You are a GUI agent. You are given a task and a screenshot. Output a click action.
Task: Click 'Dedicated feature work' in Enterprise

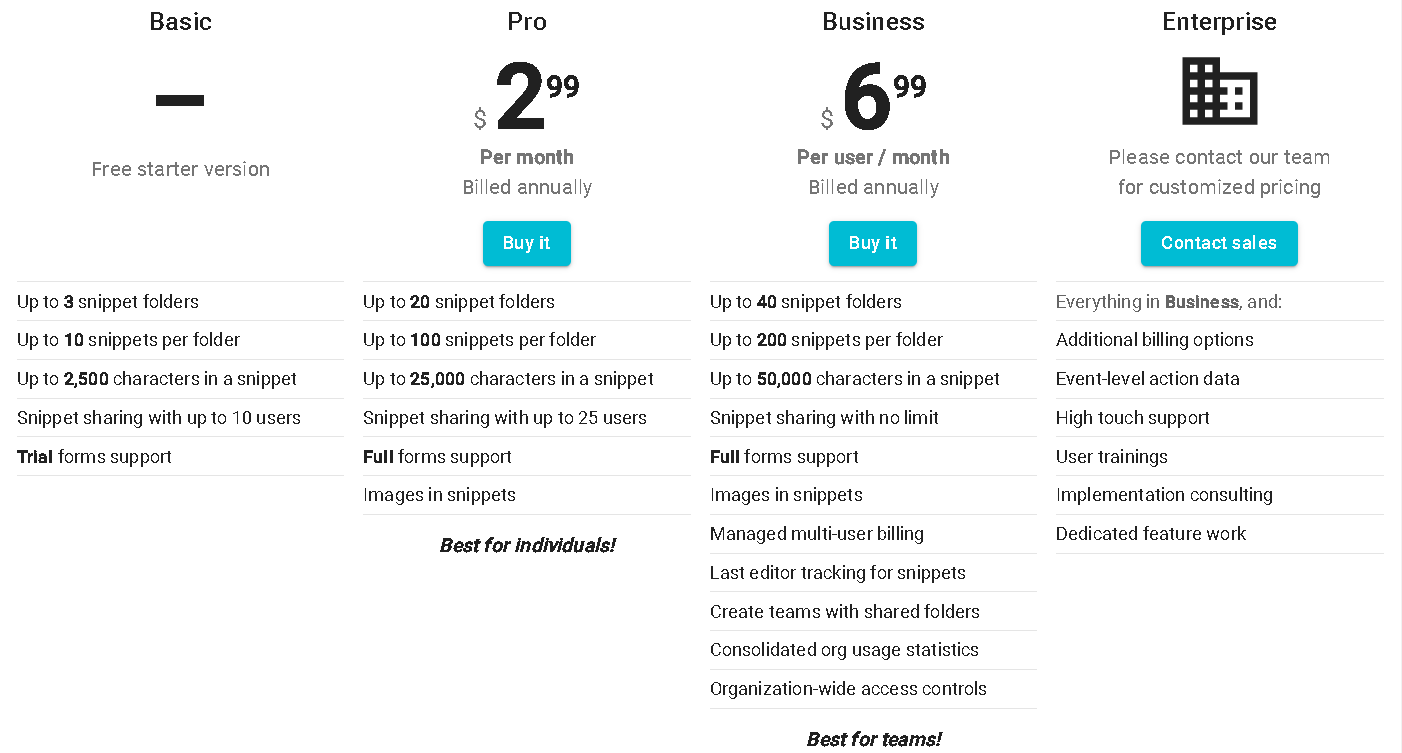pos(1151,534)
